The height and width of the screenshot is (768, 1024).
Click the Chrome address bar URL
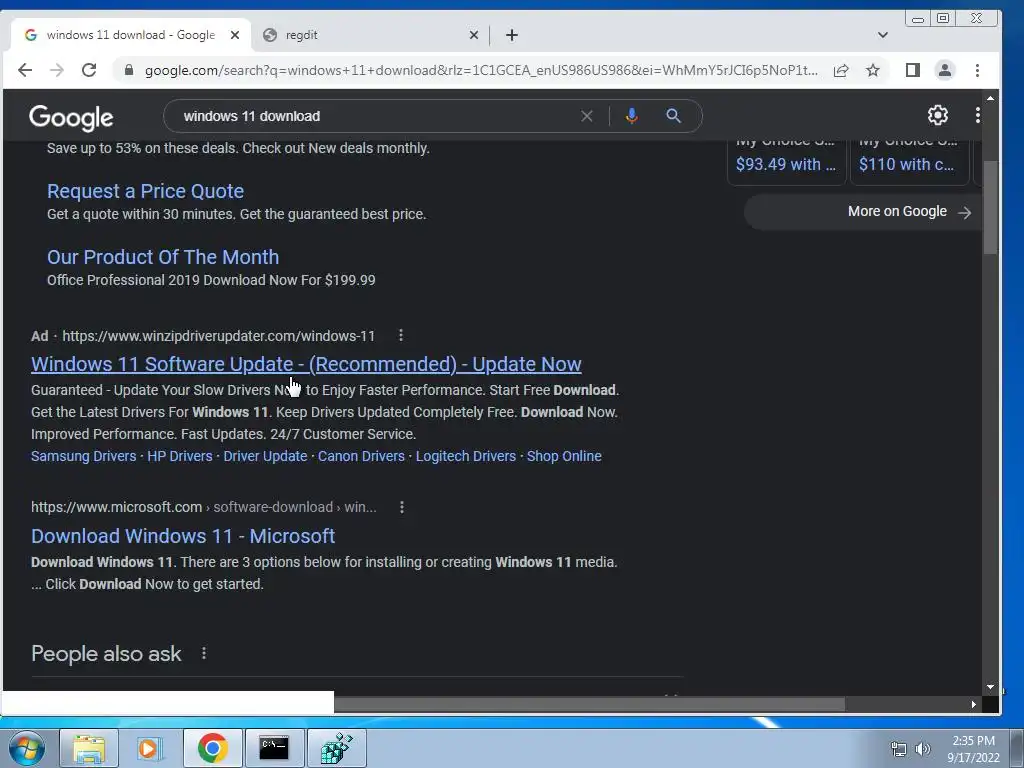[481, 70]
